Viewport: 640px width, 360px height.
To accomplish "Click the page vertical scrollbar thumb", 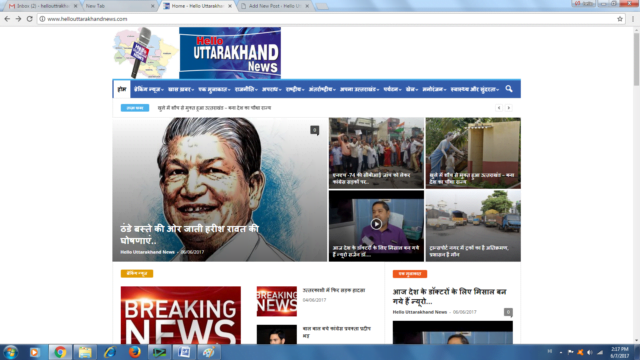I will pyautogui.click(x=636, y=59).
